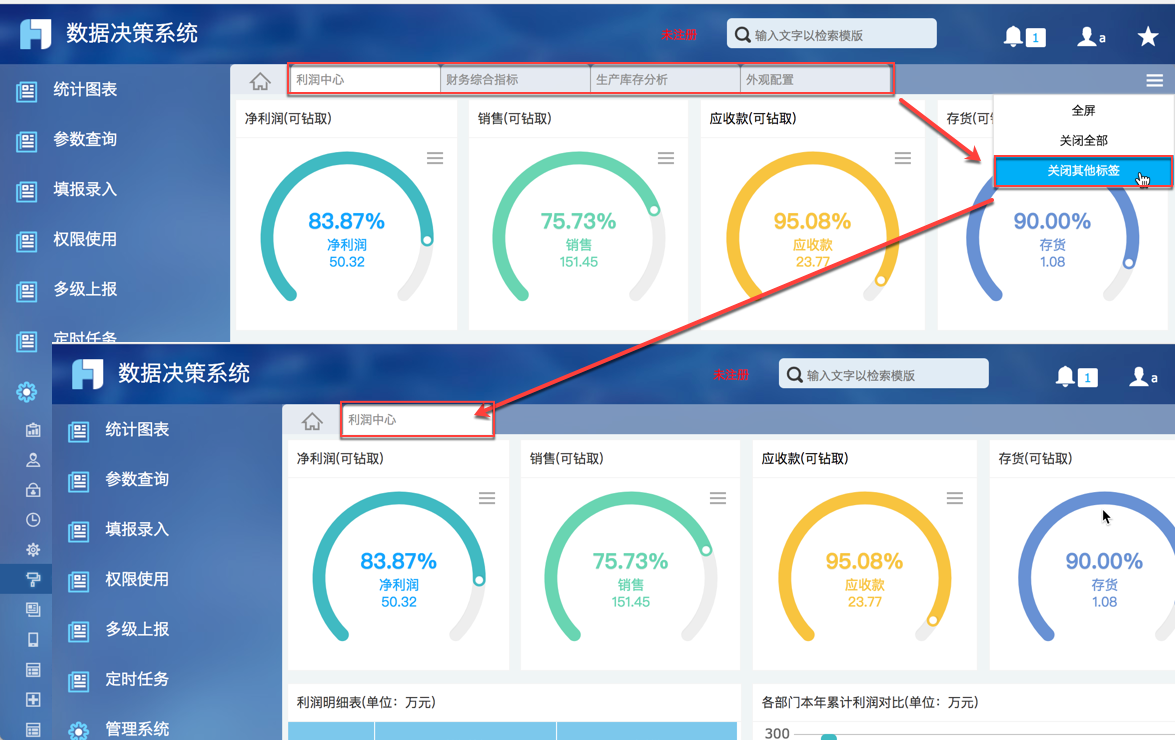Focus the template search field in lower window
The width and height of the screenshot is (1175, 740).
click(x=883, y=374)
